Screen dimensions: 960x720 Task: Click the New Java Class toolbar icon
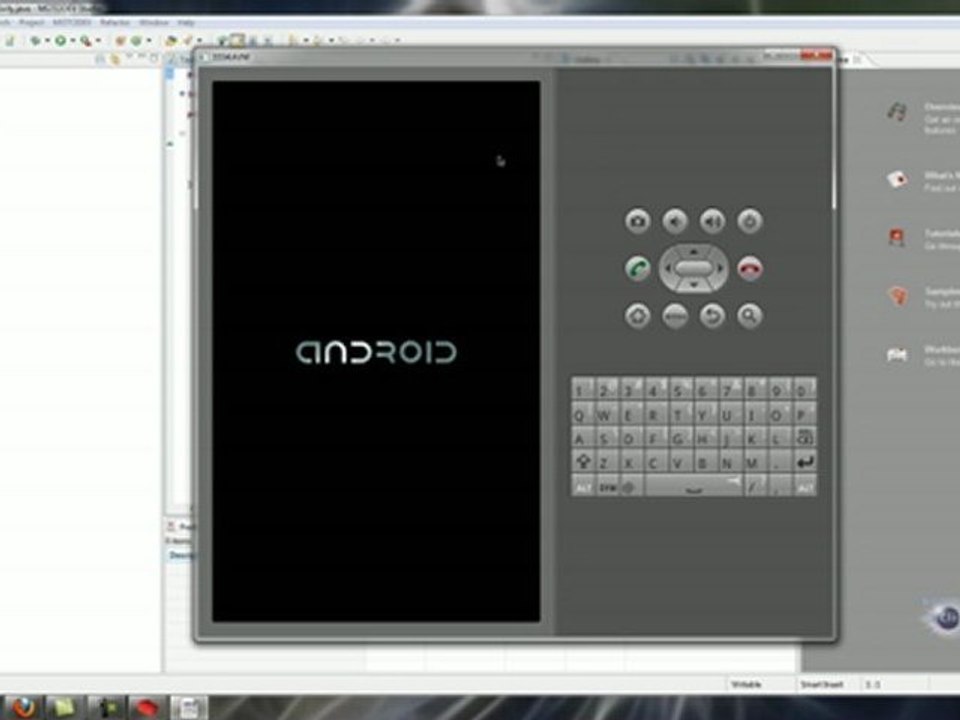point(136,40)
